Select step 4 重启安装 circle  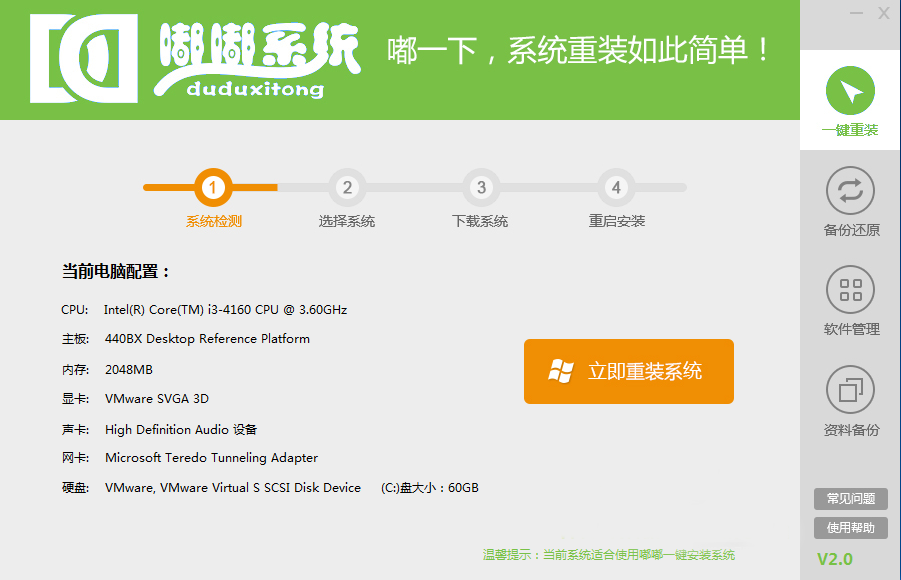pos(616,187)
